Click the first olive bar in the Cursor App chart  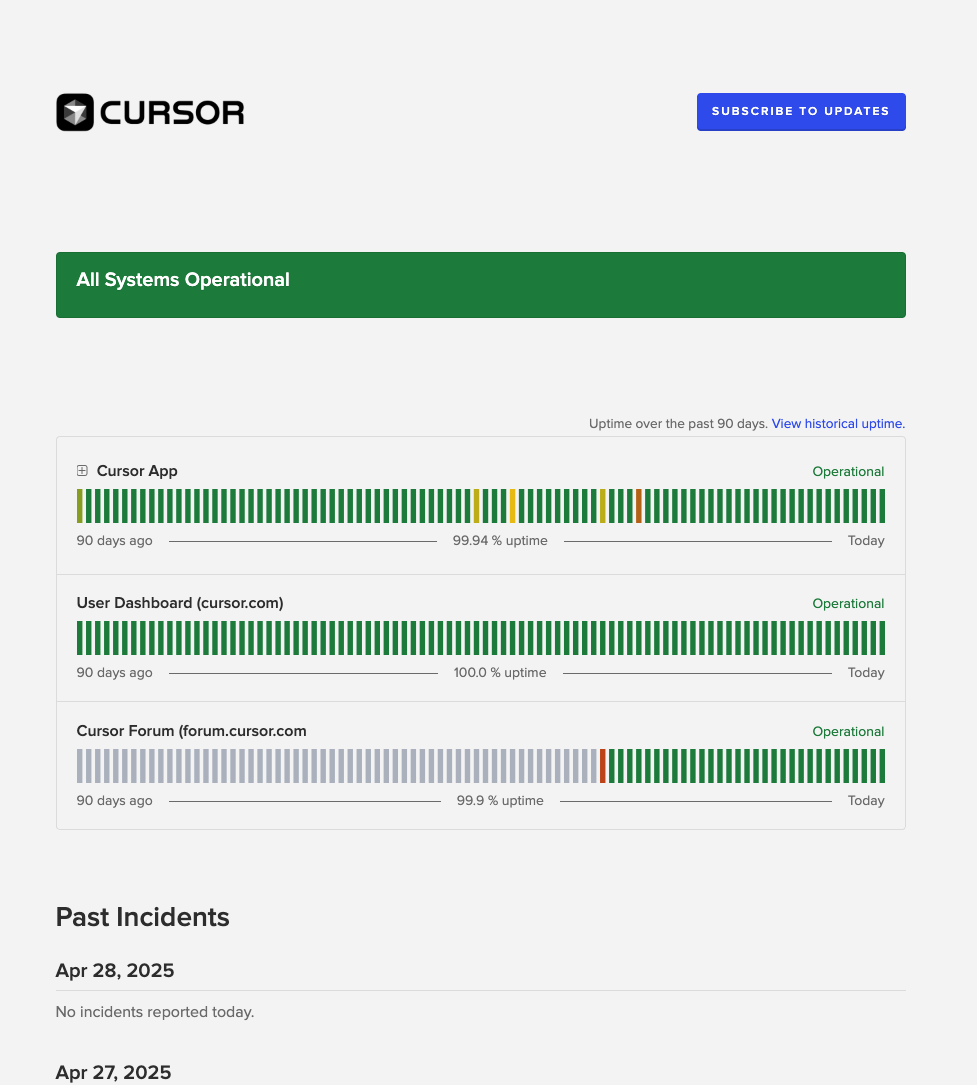point(80,506)
